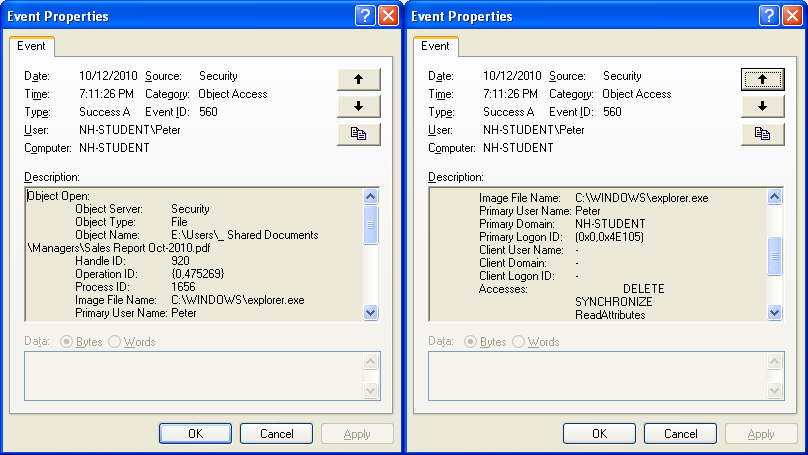
Task: Copy event details in left dialog
Action: 359,134
